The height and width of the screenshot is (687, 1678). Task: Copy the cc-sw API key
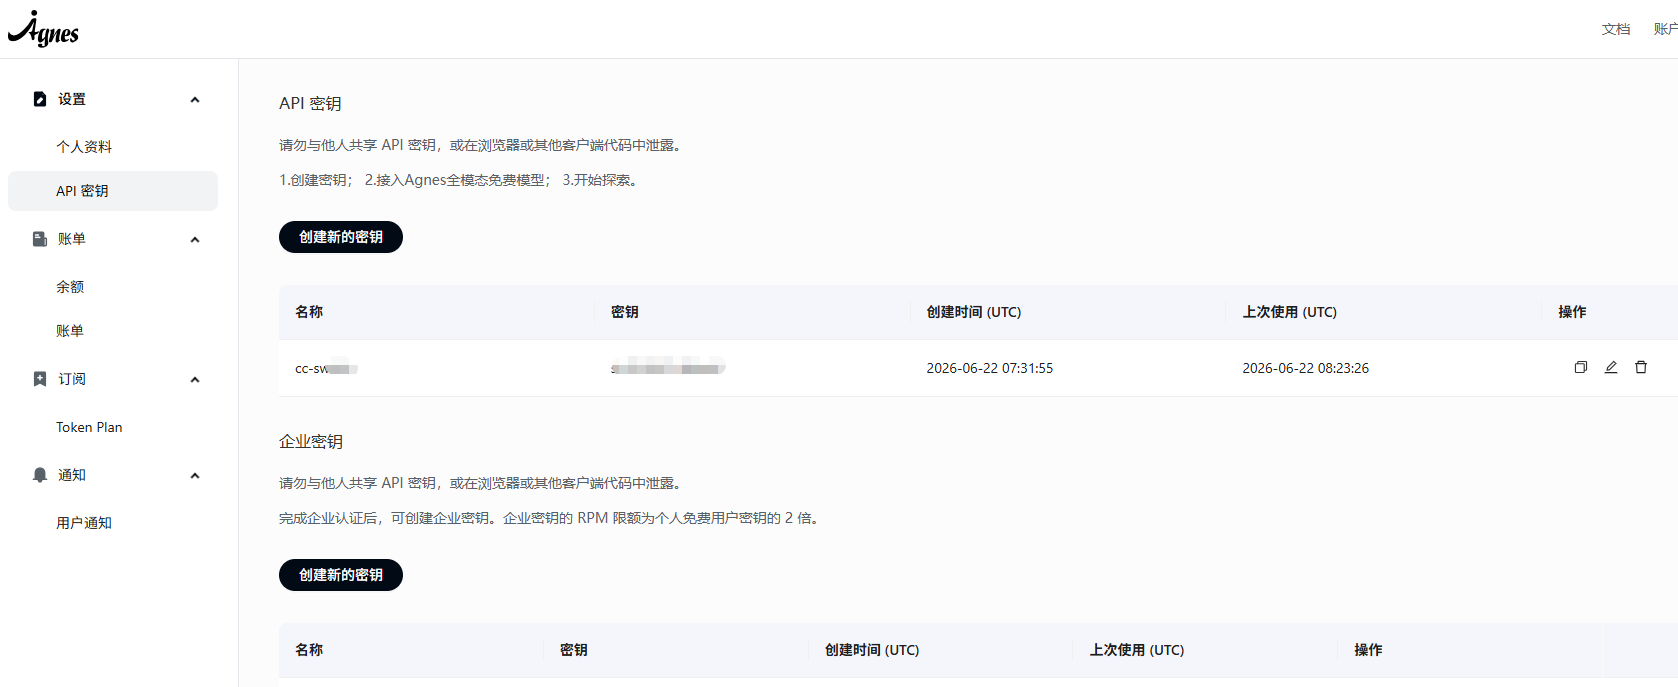tap(1581, 367)
